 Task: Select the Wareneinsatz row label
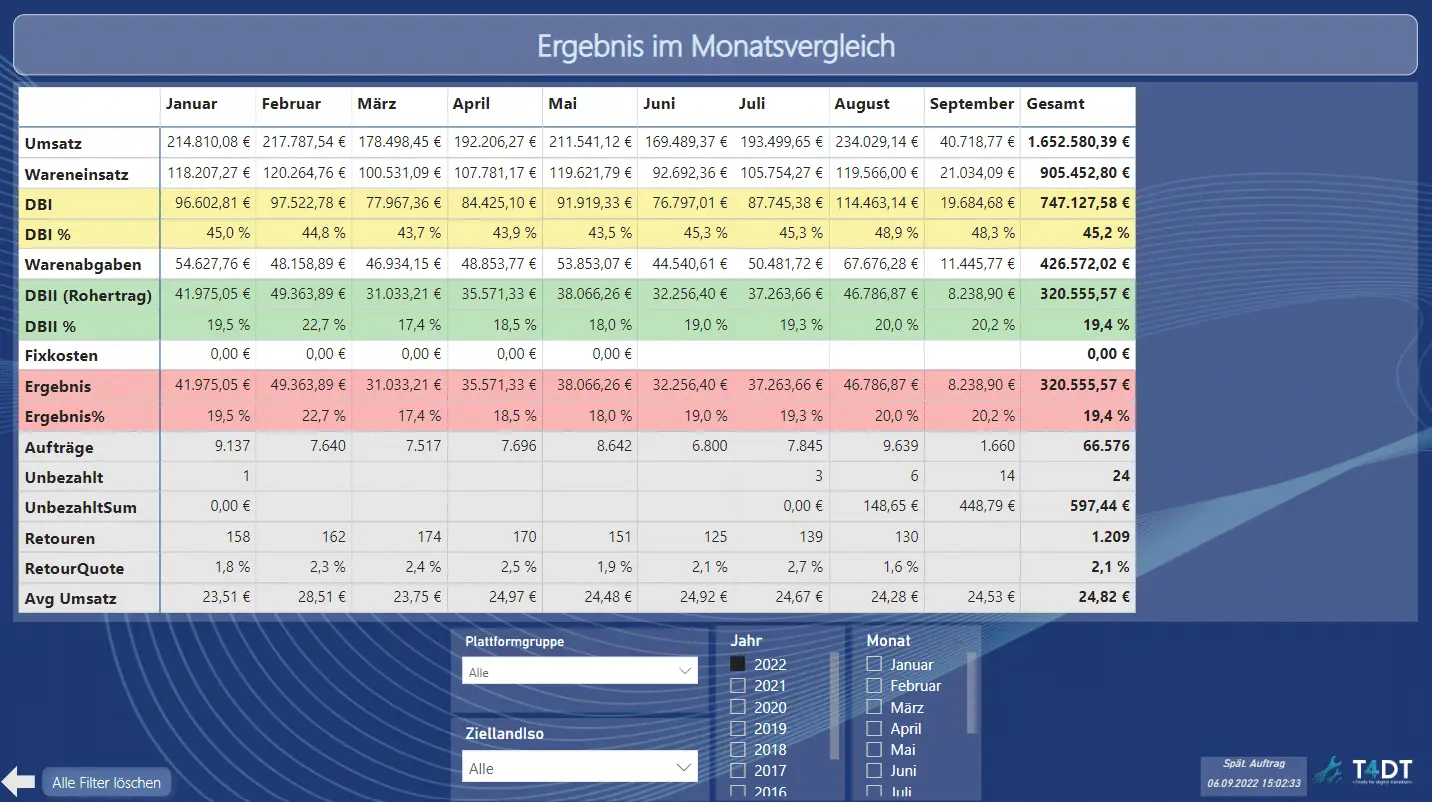(x=77, y=174)
